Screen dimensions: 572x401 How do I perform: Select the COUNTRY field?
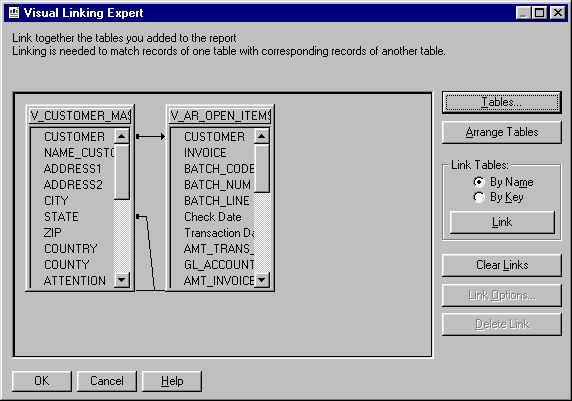pos(70,248)
